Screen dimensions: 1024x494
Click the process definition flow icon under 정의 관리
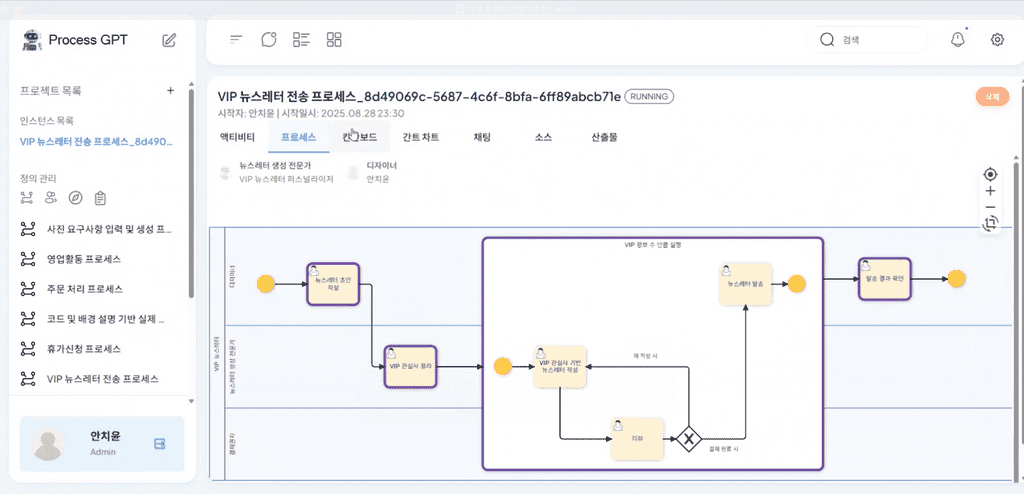point(26,197)
